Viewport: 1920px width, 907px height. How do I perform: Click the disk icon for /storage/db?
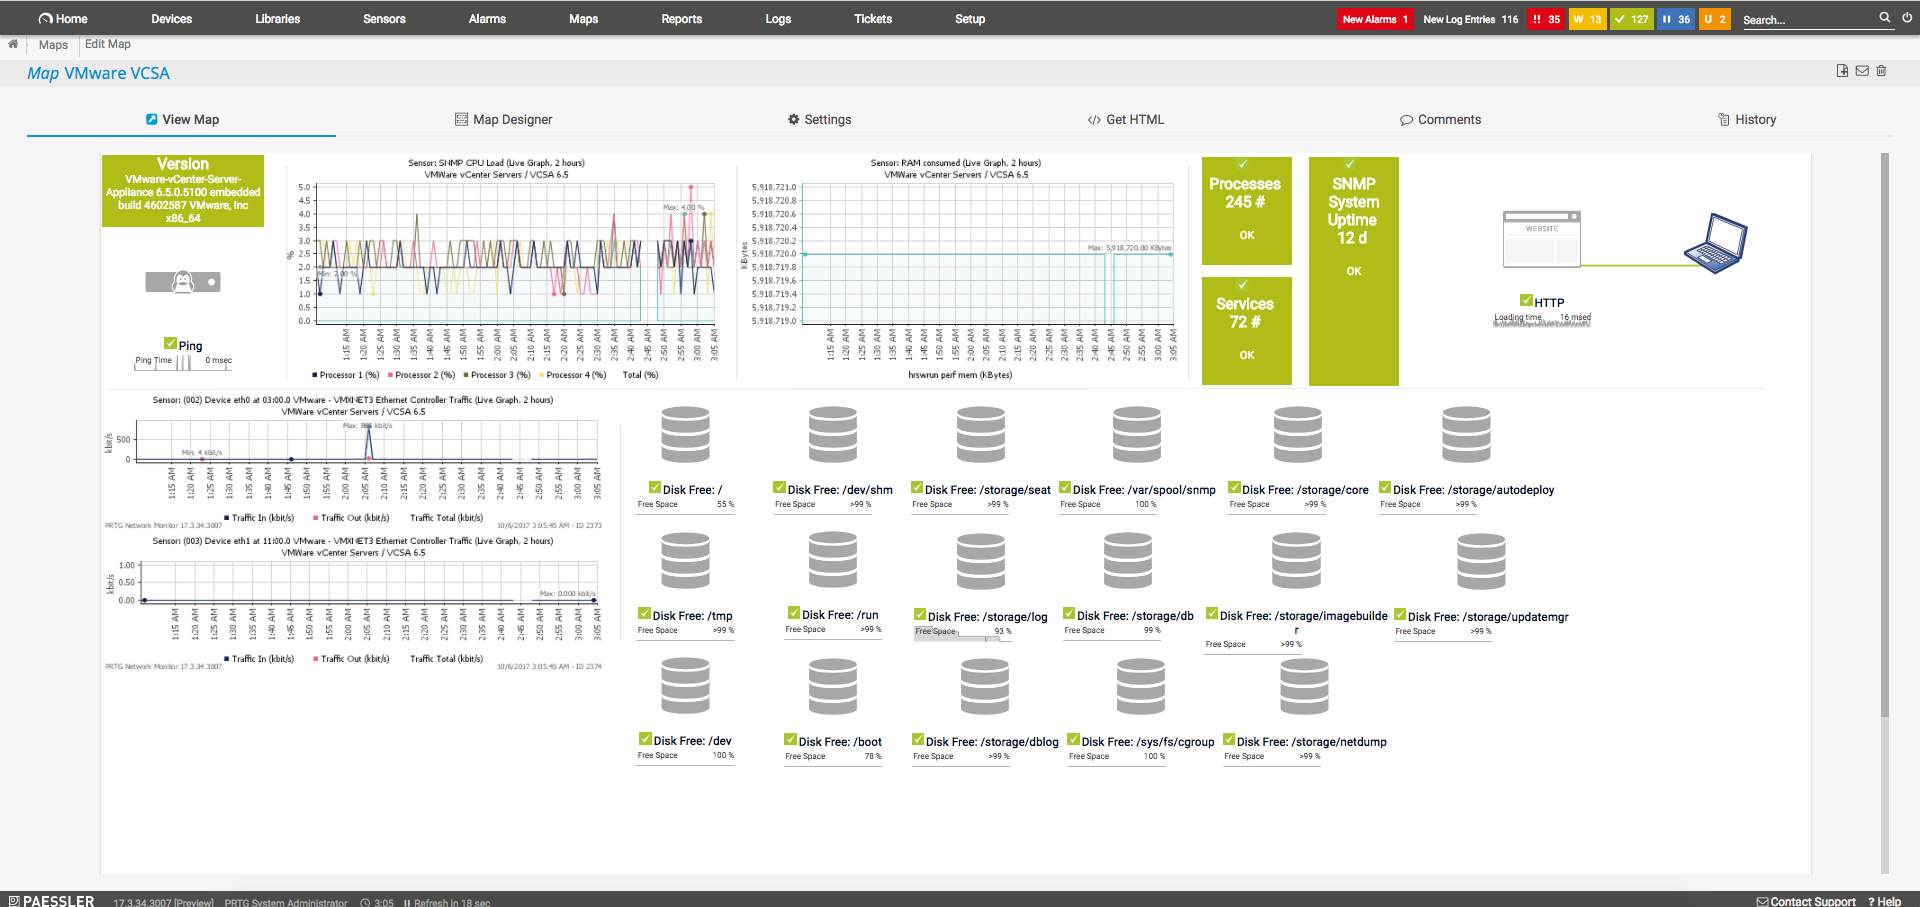click(x=1128, y=560)
